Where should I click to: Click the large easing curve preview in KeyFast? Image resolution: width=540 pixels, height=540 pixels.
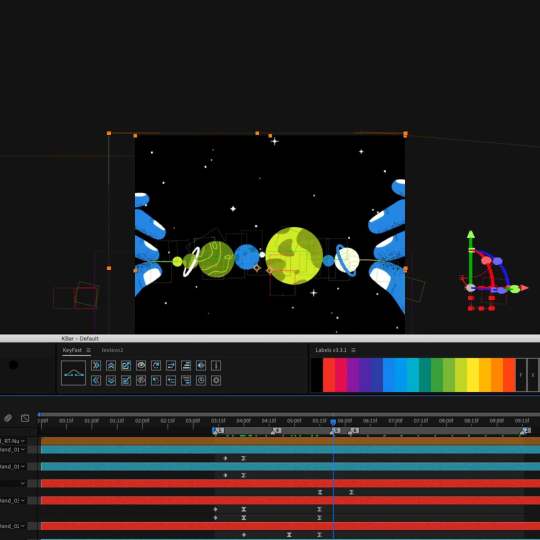(73, 373)
